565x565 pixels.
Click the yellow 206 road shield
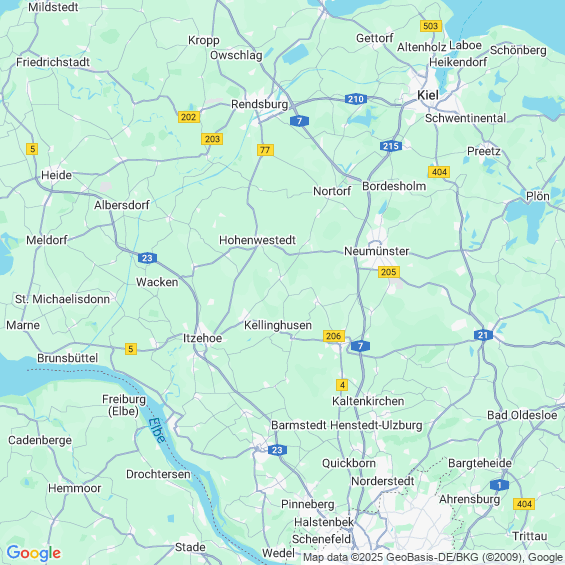click(x=334, y=336)
